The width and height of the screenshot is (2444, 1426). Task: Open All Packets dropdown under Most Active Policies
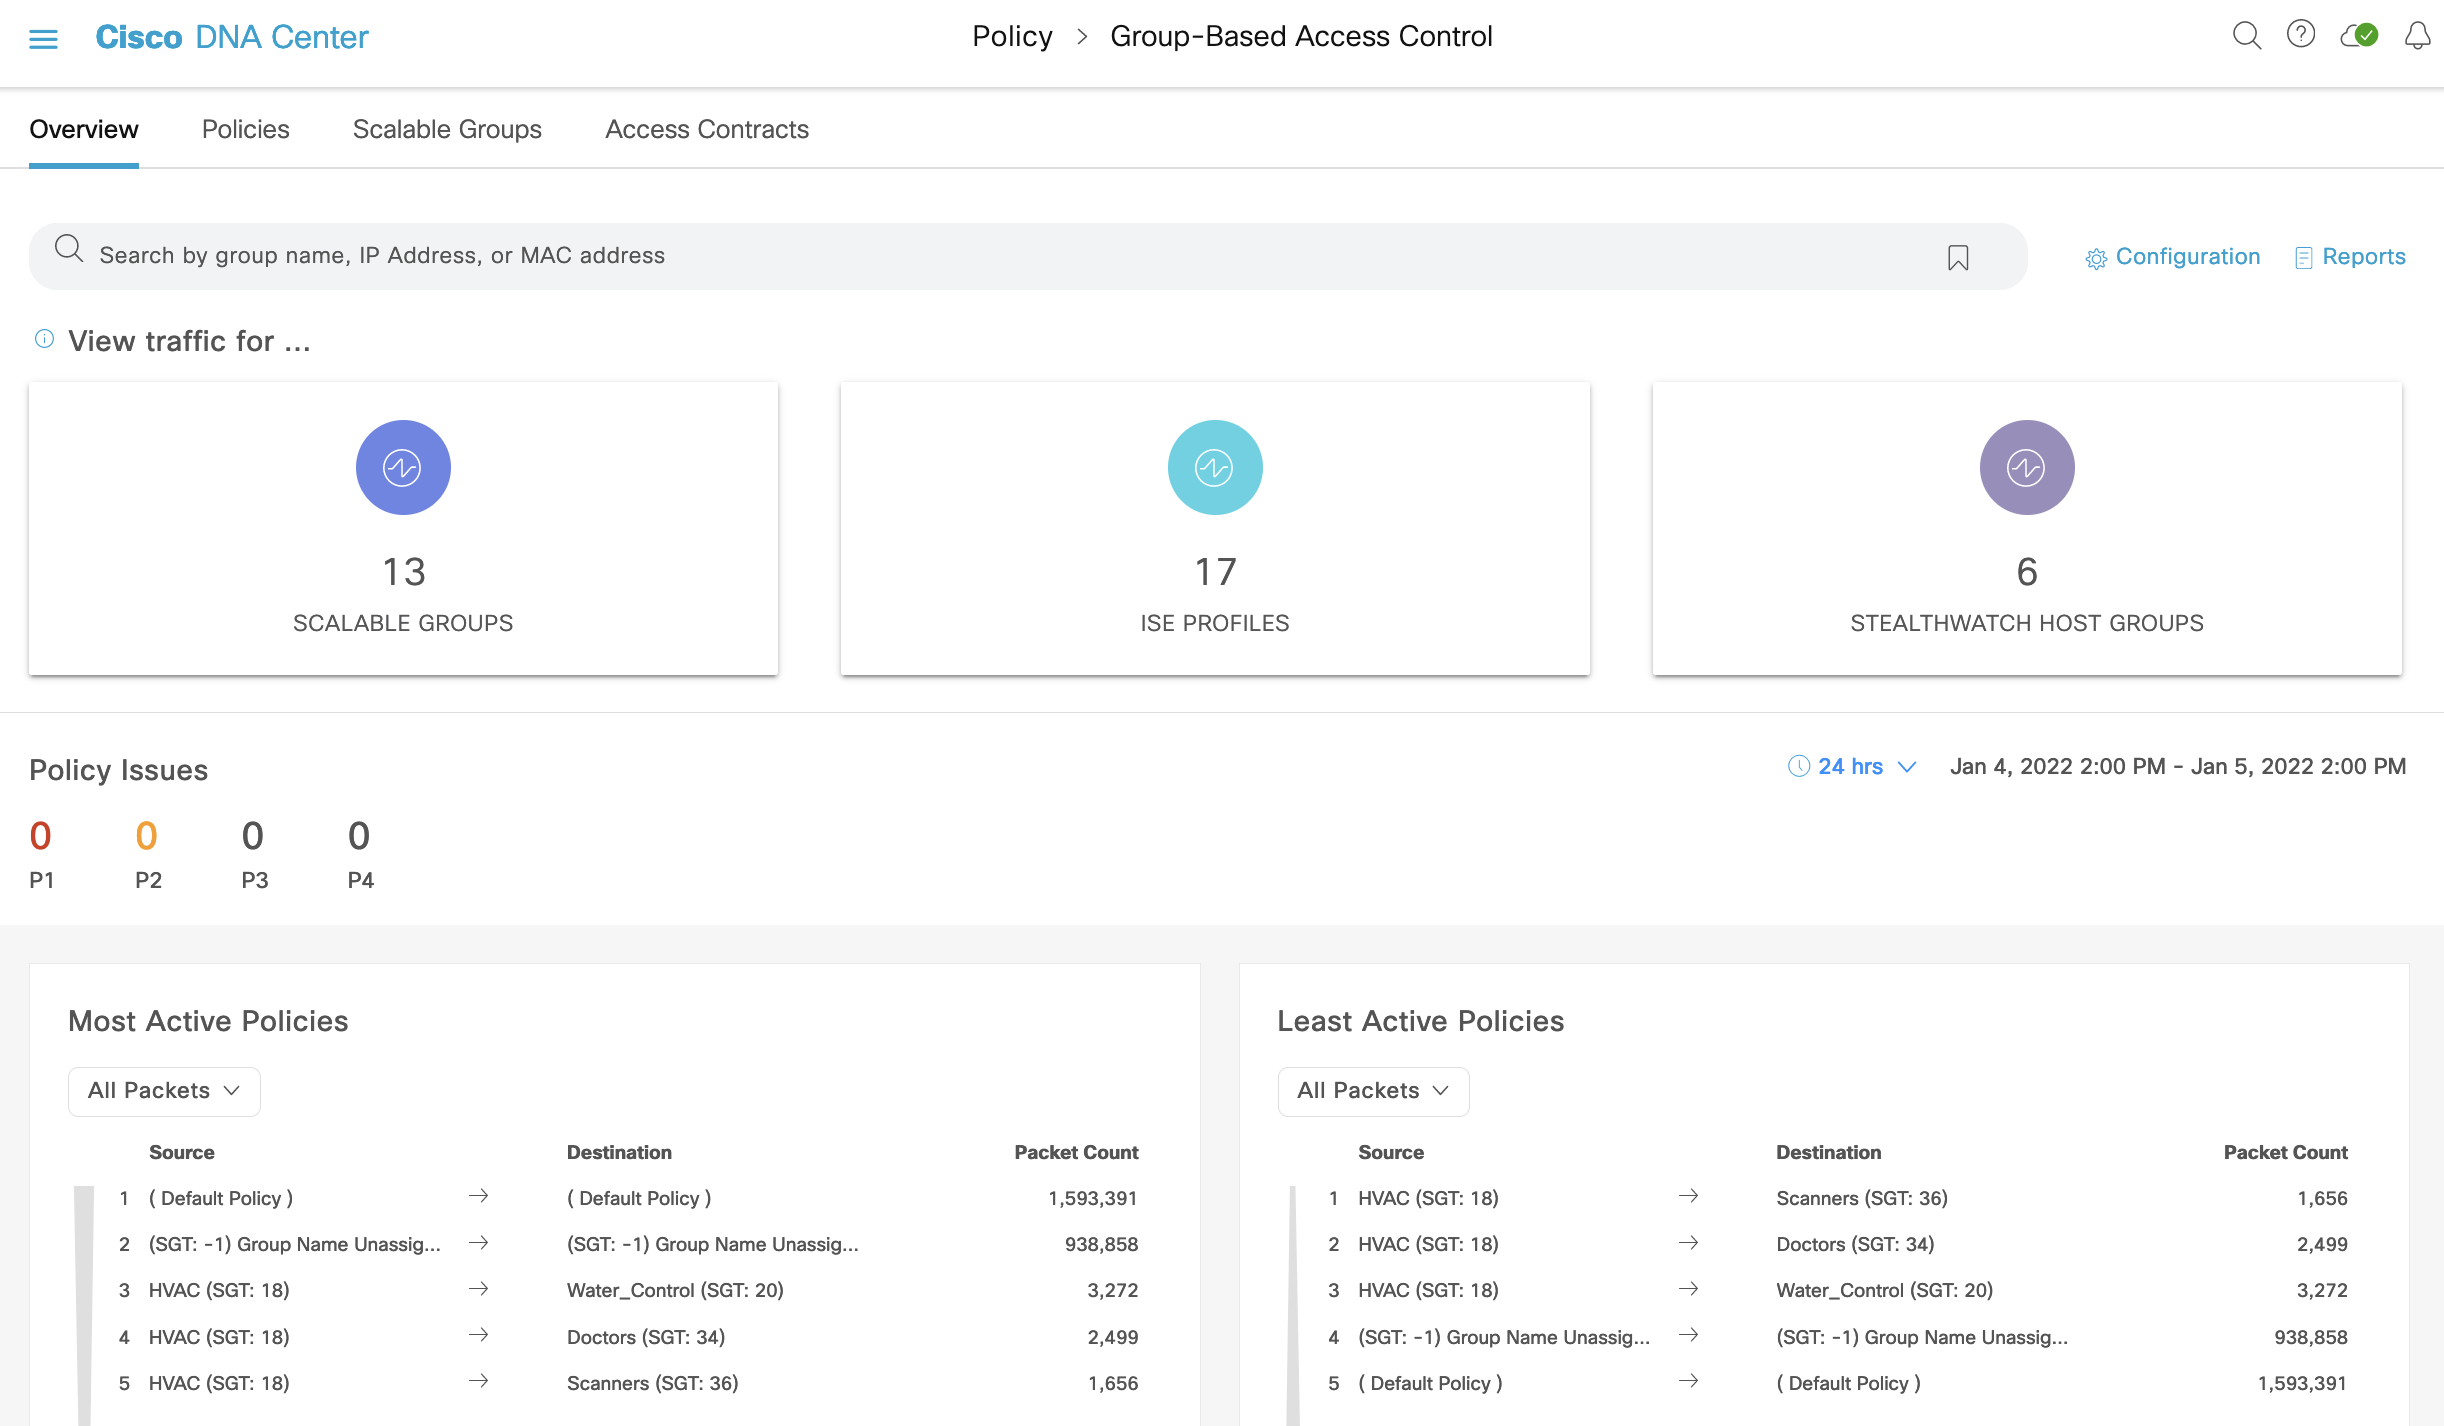pyautogui.click(x=163, y=1091)
